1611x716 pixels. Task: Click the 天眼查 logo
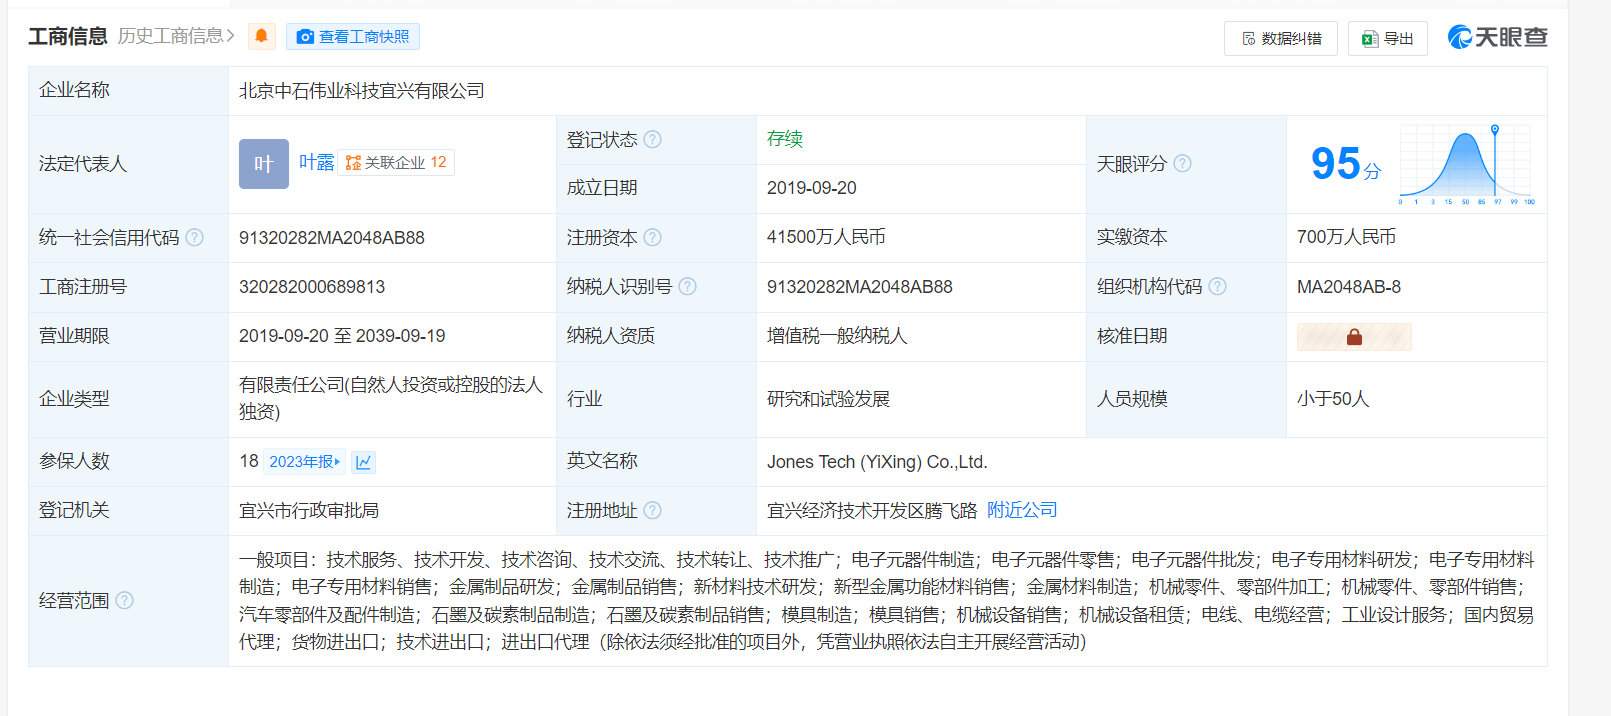tap(1498, 37)
